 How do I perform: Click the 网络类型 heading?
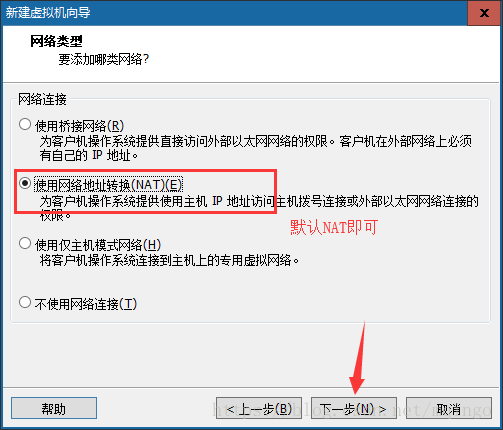pos(56,41)
